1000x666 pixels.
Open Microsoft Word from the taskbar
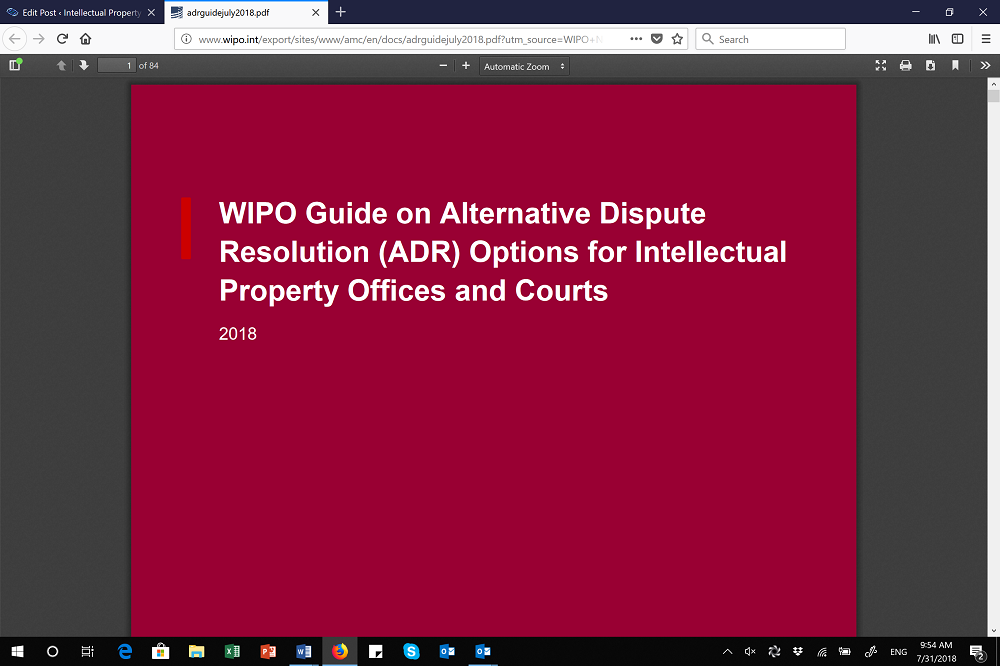[x=303, y=652]
